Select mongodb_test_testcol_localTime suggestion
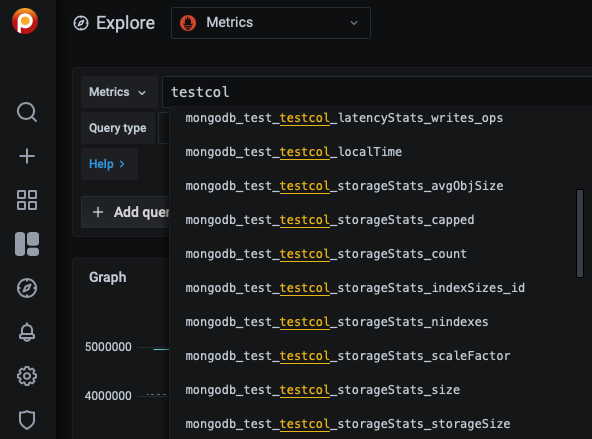Screen dimensions: 592x439 click(381, 152)
